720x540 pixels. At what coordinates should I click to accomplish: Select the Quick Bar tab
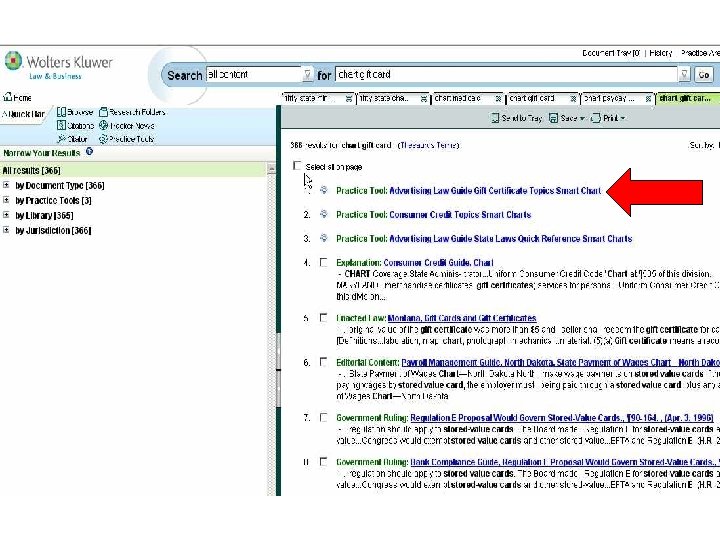pyautogui.click(x=23, y=114)
